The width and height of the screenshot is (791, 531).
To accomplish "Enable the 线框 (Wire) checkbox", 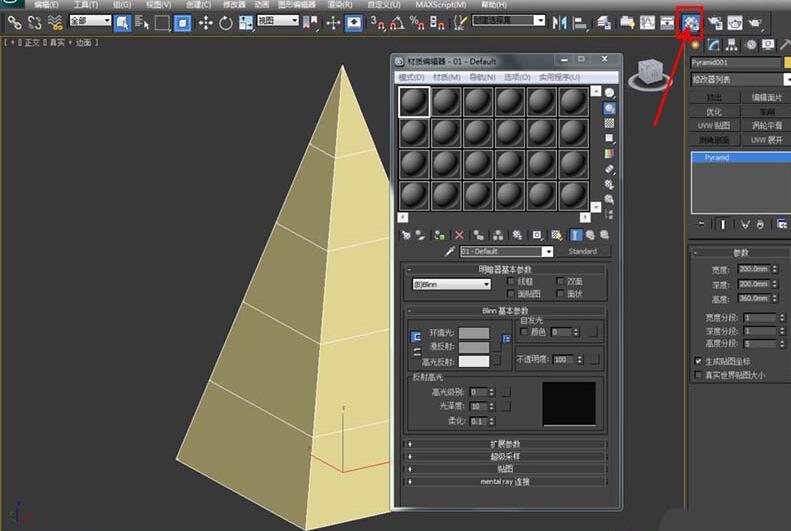I will point(511,281).
